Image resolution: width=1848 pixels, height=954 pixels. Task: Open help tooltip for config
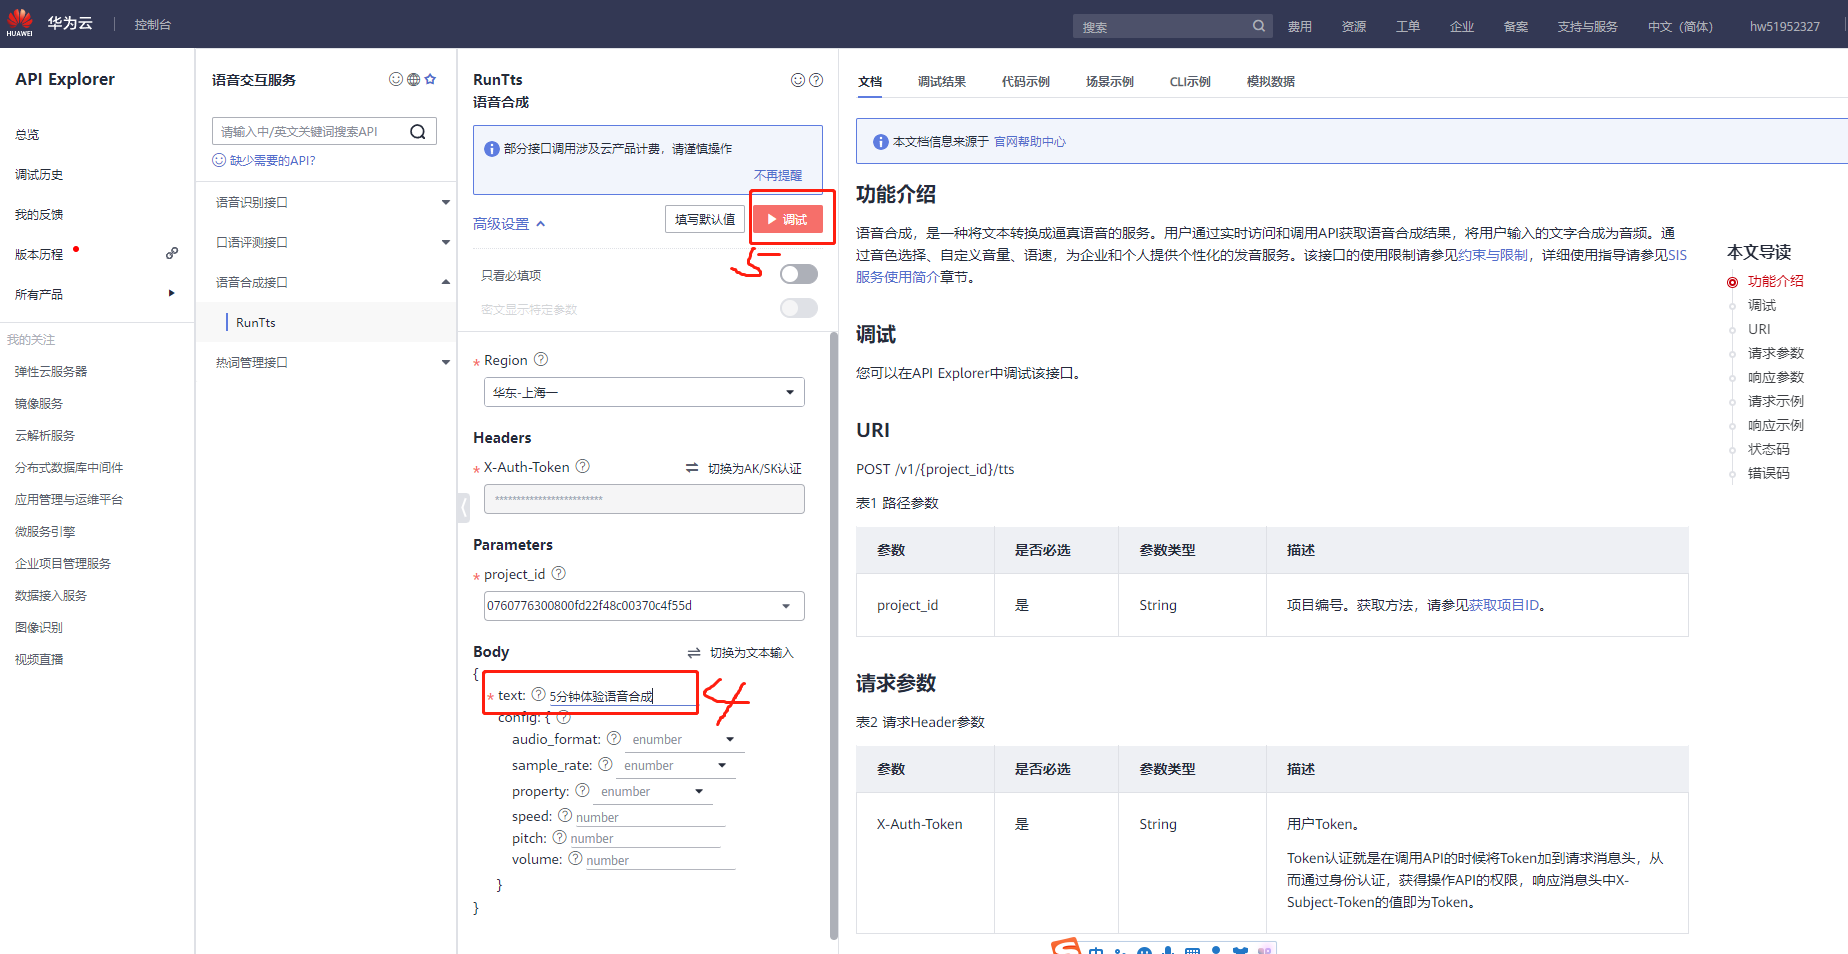(x=564, y=717)
